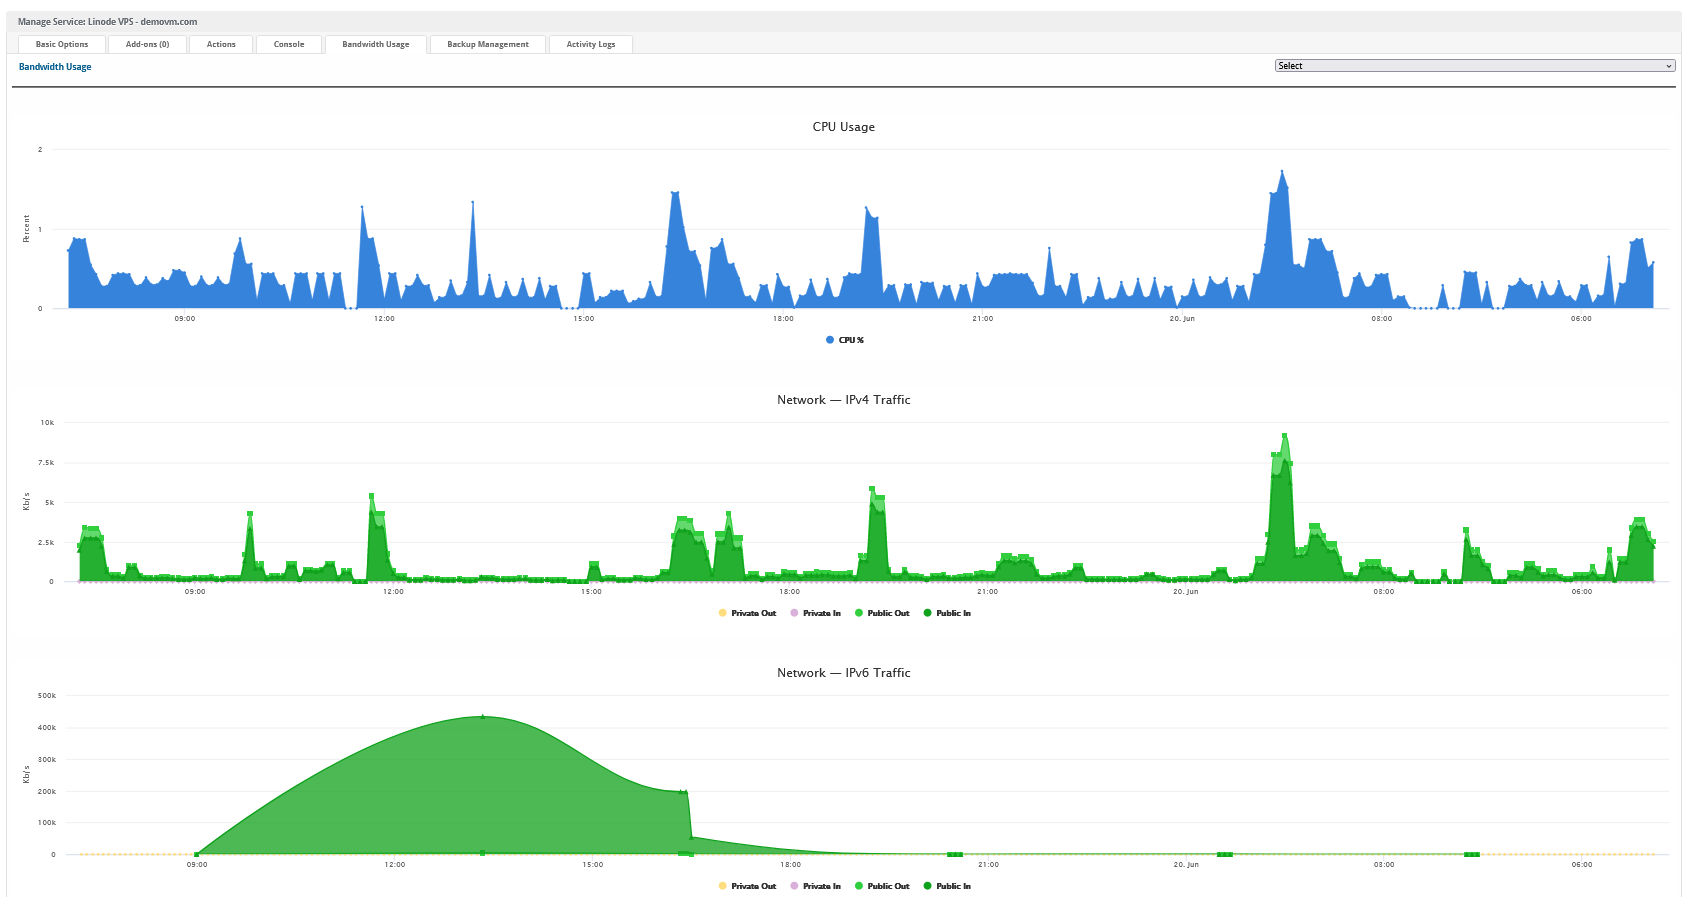Select the Bandwidth Usage tab
Screen dimensions: 1683x897
(376, 44)
